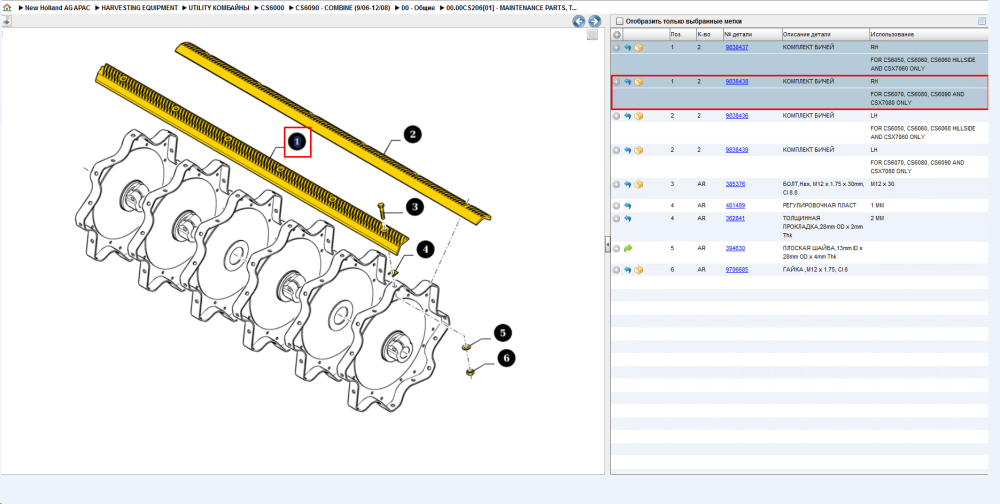Go to the home page icon
The image size is (1000, 504).
coord(7,8)
